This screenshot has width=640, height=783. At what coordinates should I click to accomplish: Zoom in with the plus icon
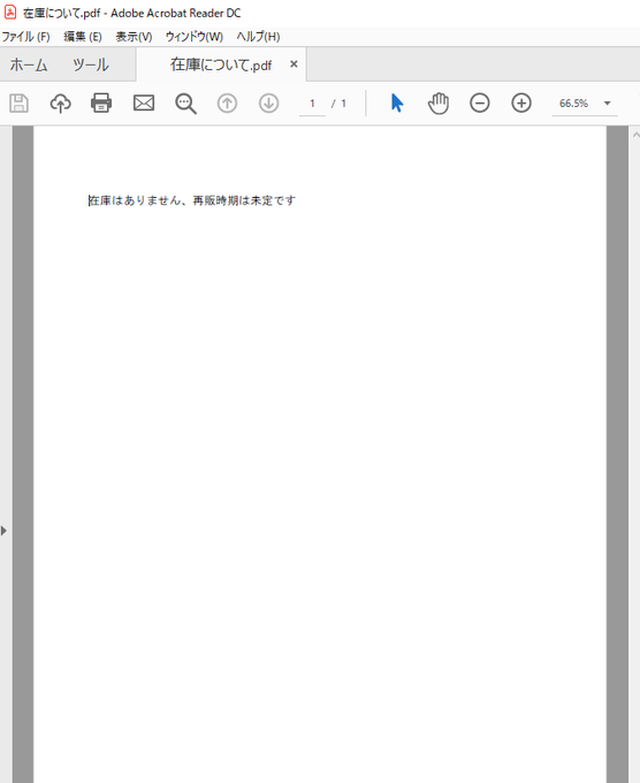coord(521,103)
